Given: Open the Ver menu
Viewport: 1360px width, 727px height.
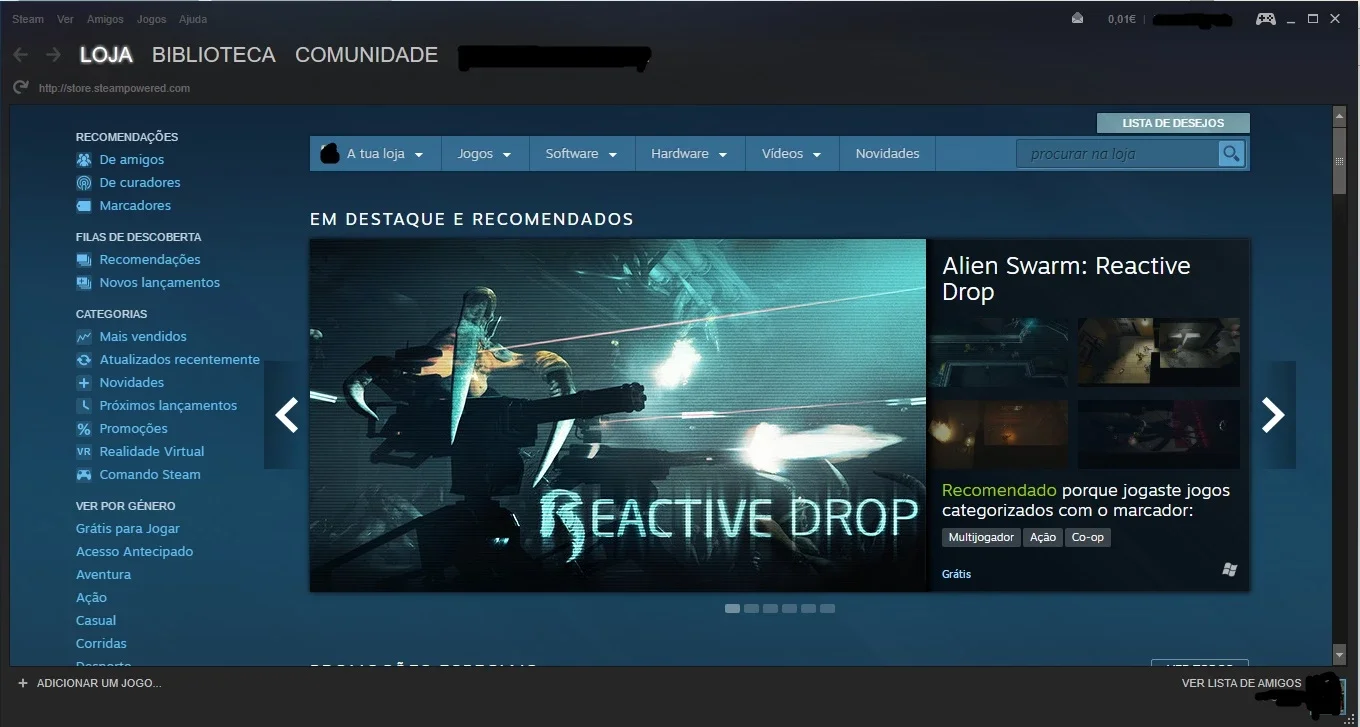Looking at the screenshot, I should [x=66, y=19].
